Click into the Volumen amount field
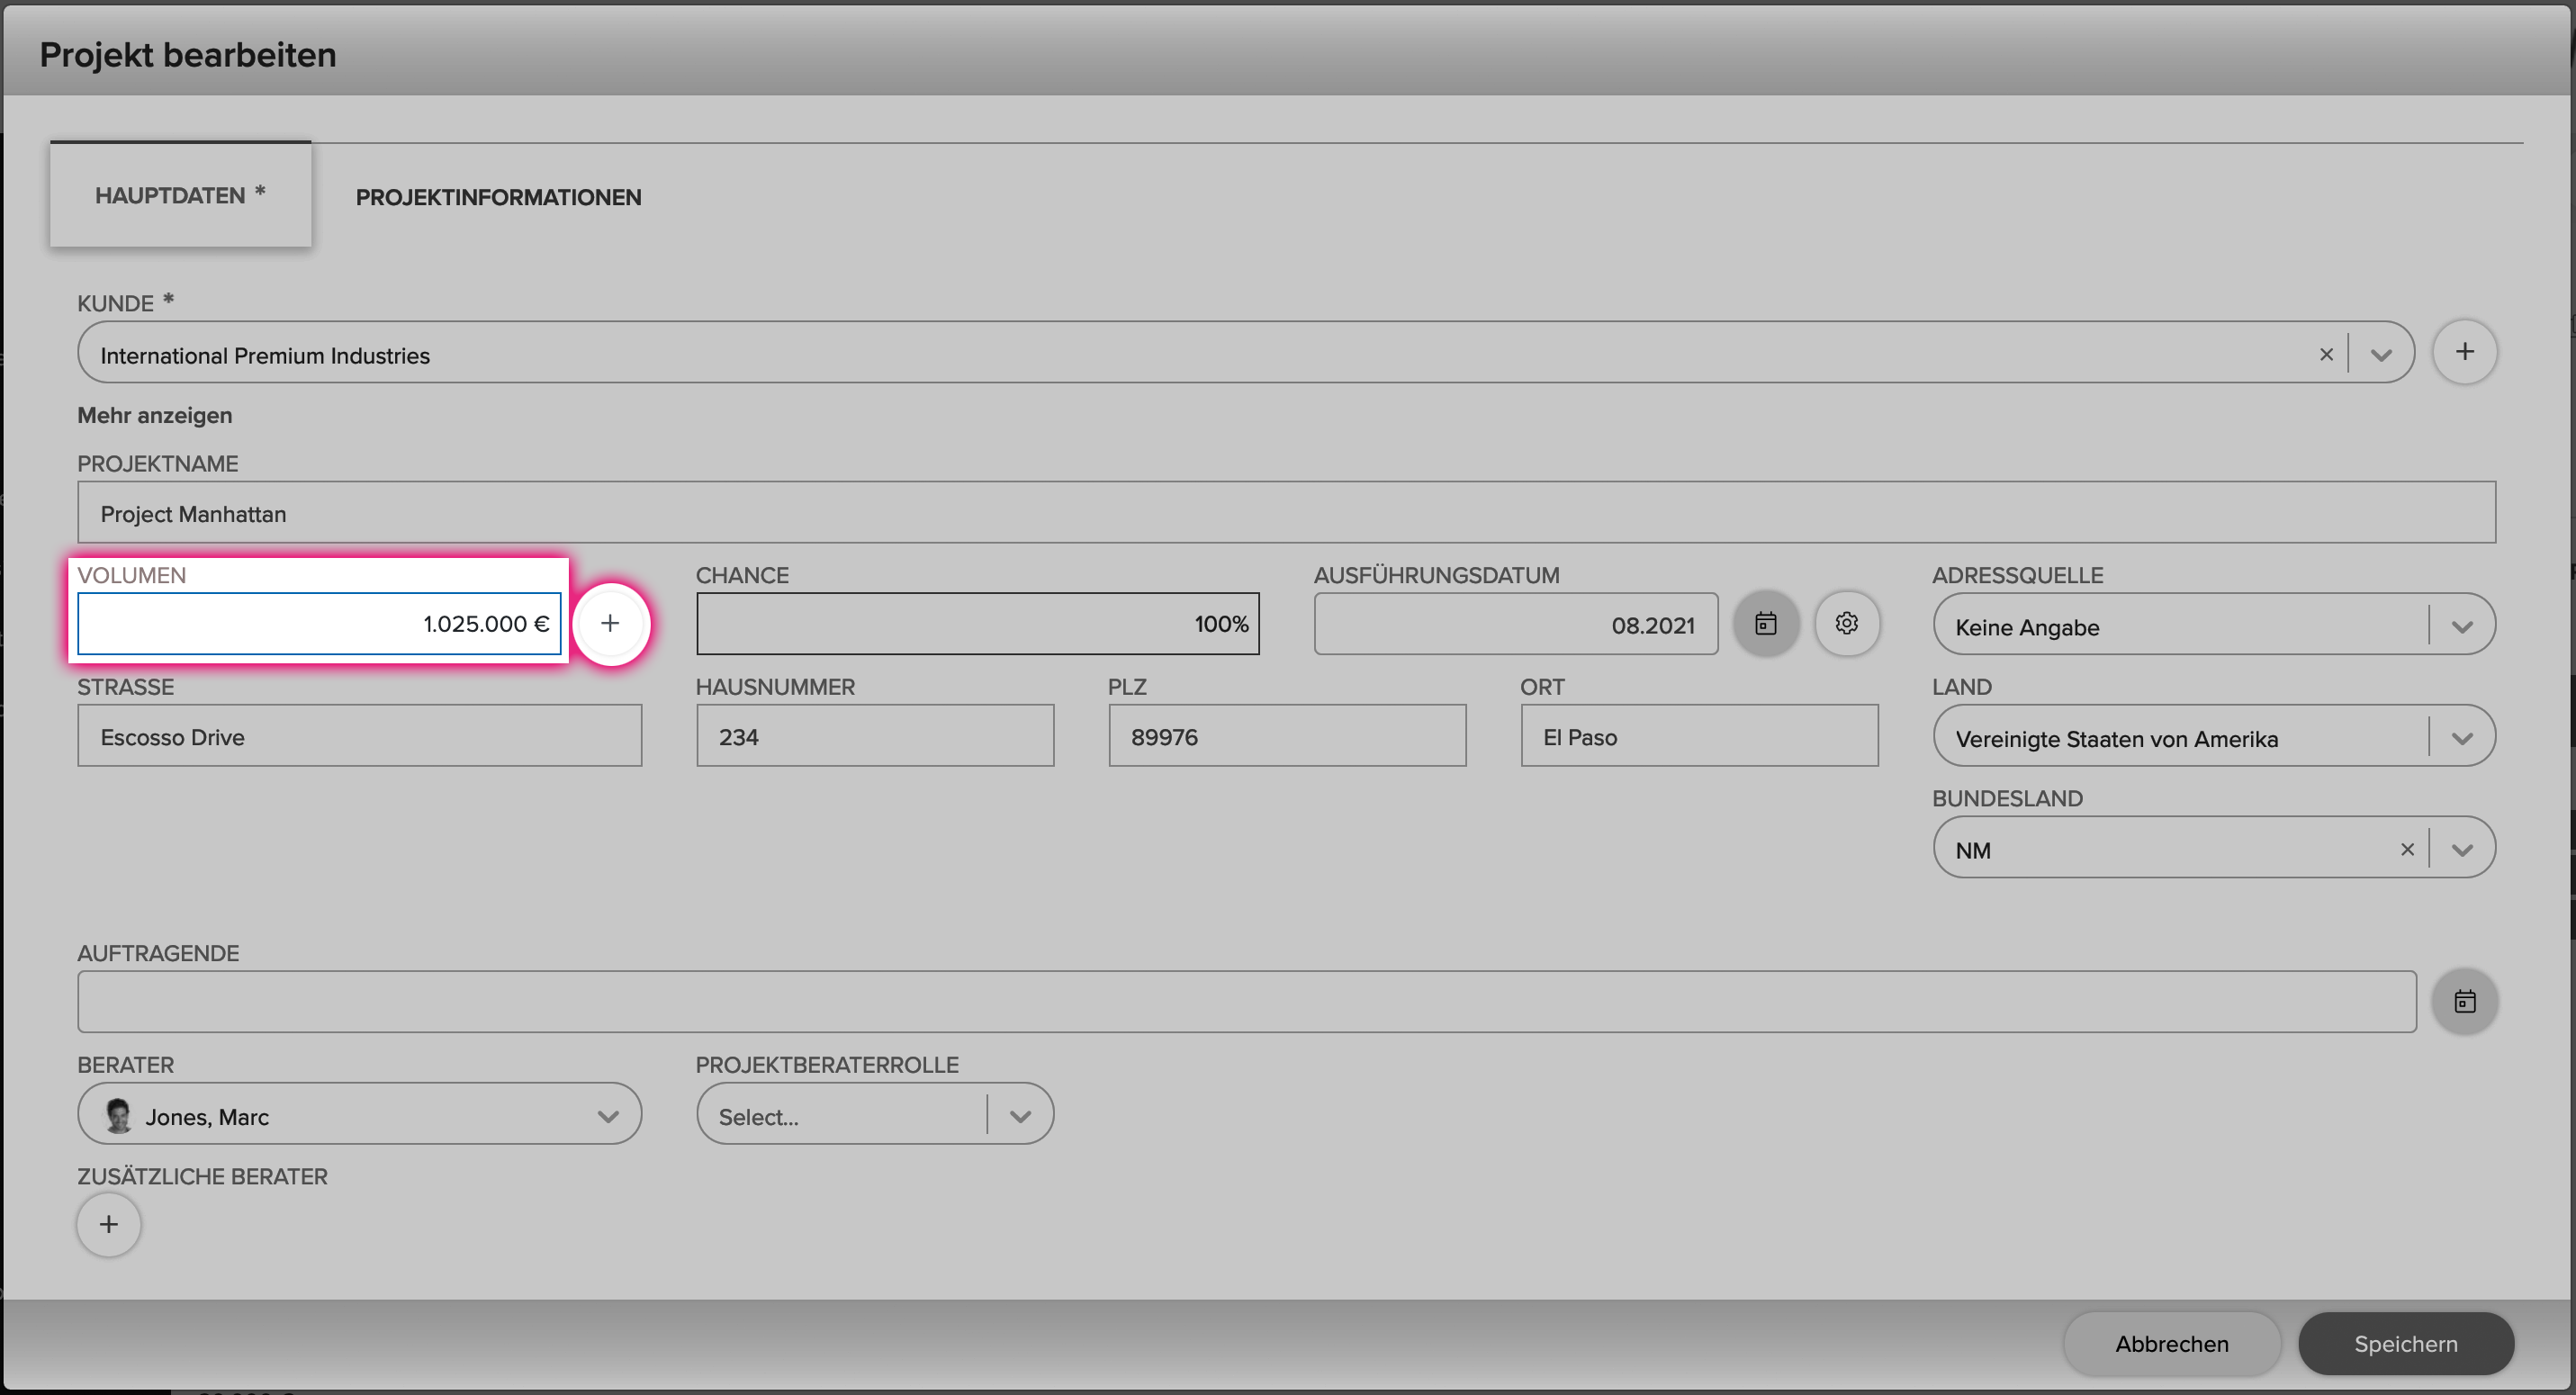Image resolution: width=2576 pixels, height=1395 pixels. click(319, 624)
